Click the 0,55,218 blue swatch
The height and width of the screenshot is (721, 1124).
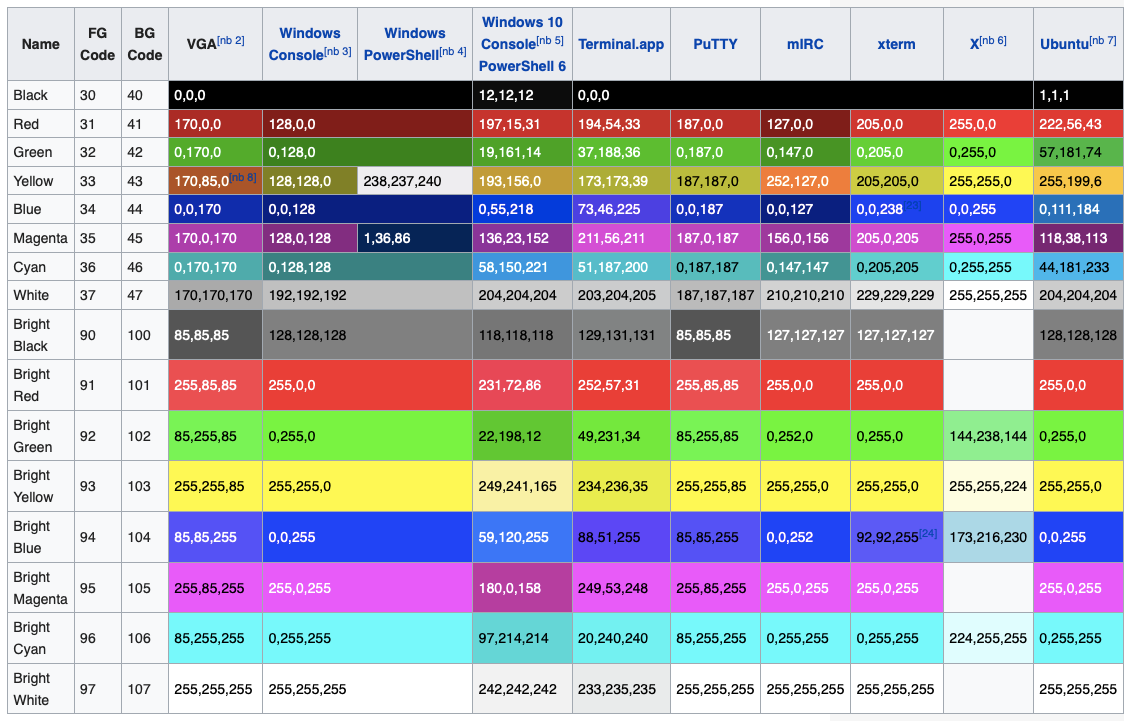click(523, 210)
